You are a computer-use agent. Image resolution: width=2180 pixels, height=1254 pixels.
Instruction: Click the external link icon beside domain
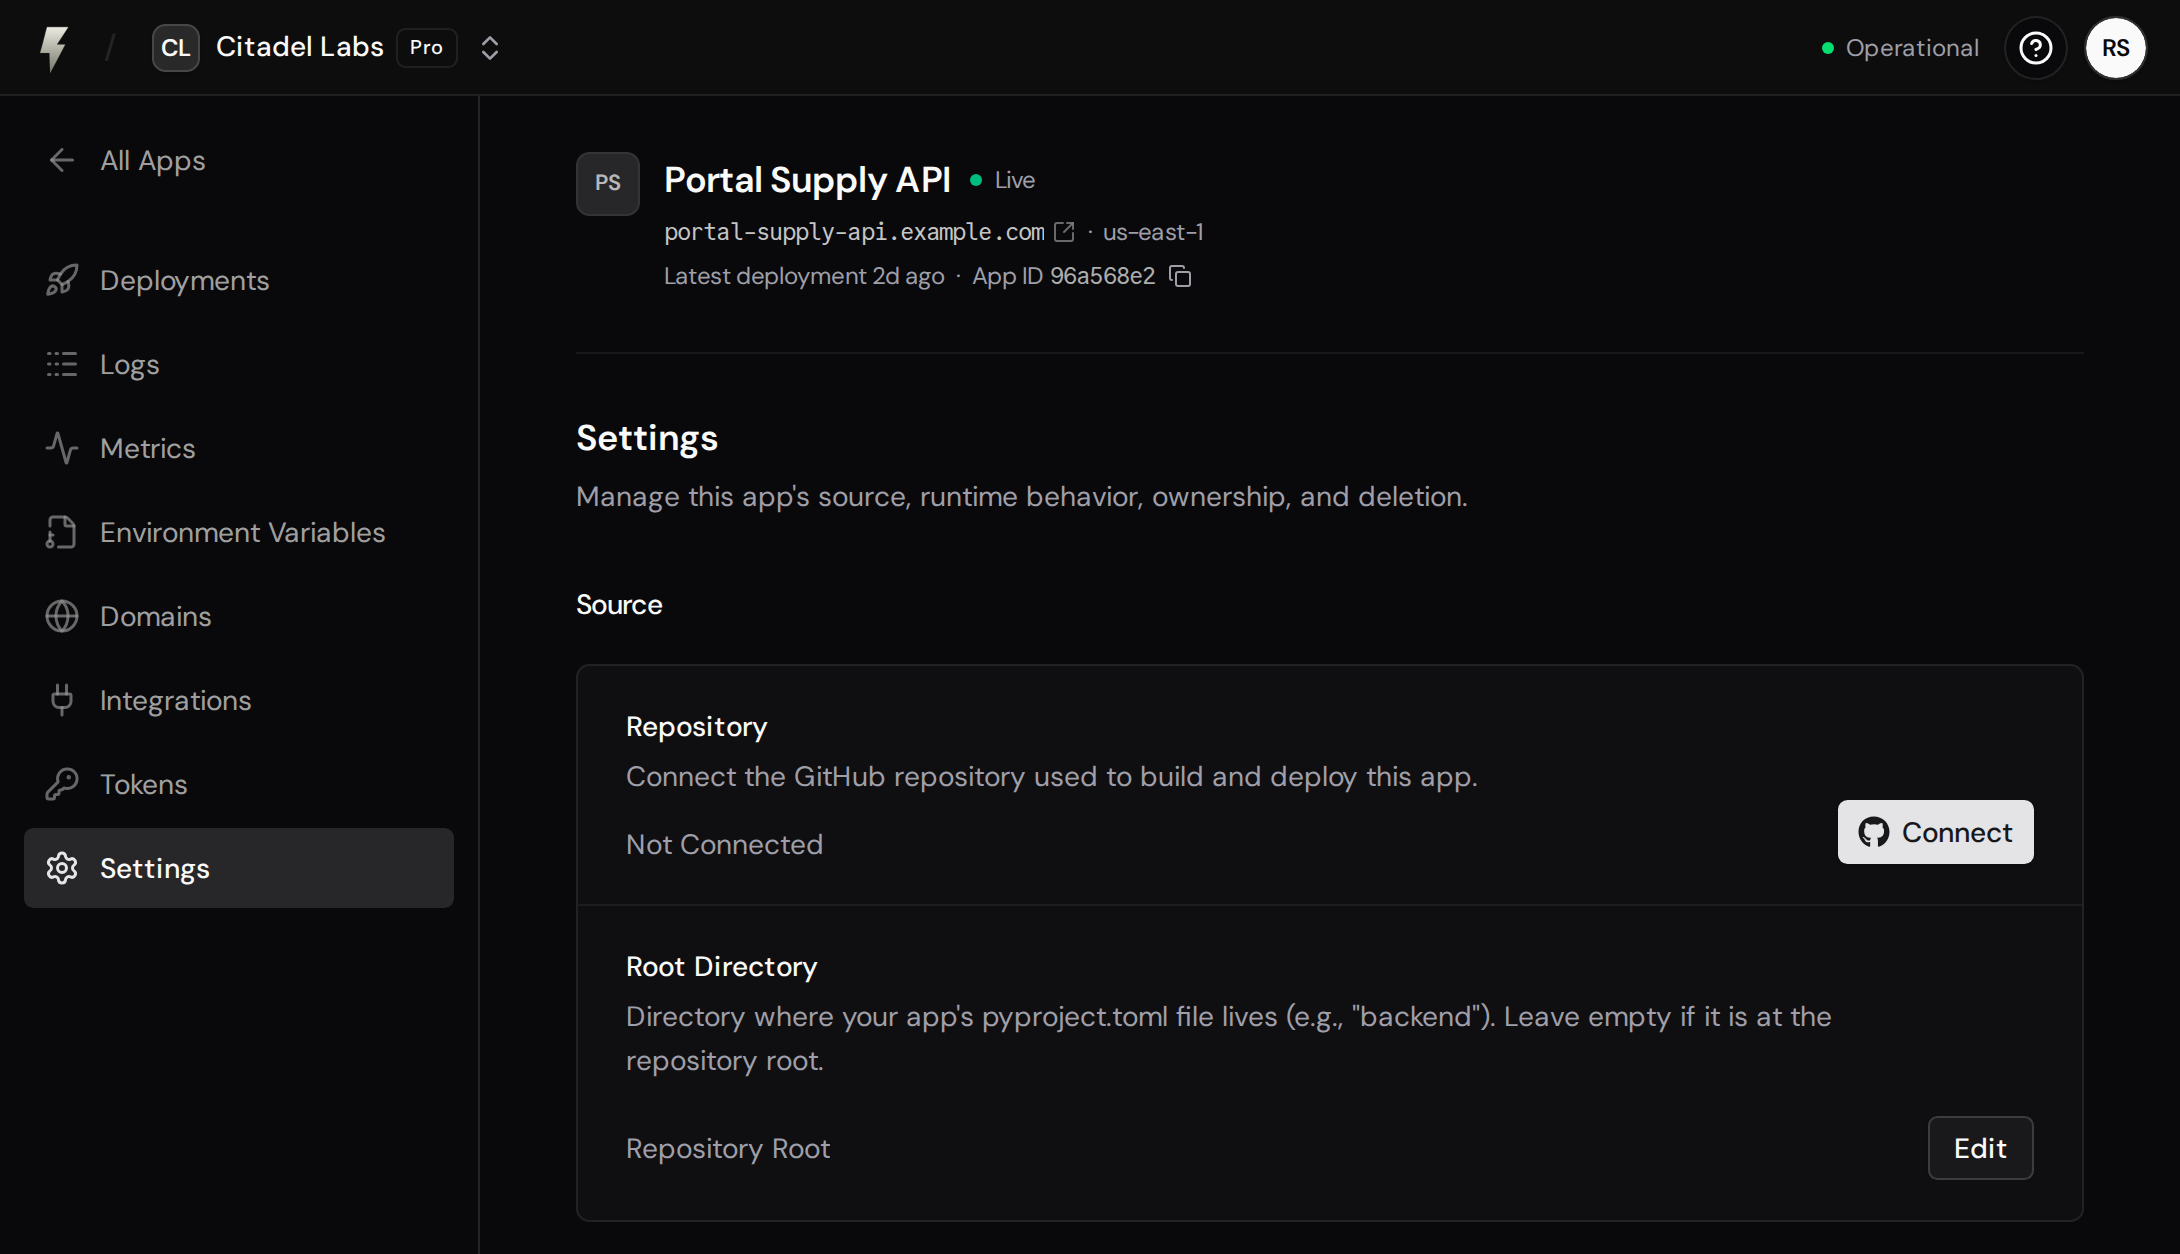1065,232
